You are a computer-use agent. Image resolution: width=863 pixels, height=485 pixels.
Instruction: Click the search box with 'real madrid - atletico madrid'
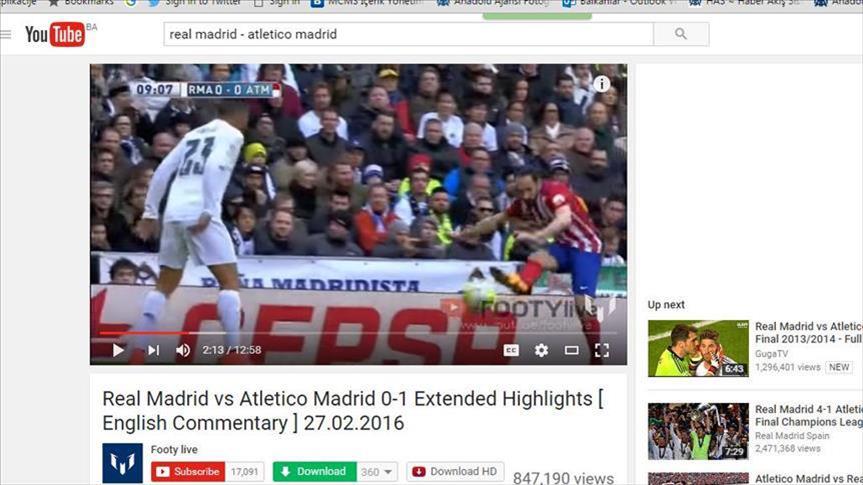click(x=408, y=34)
